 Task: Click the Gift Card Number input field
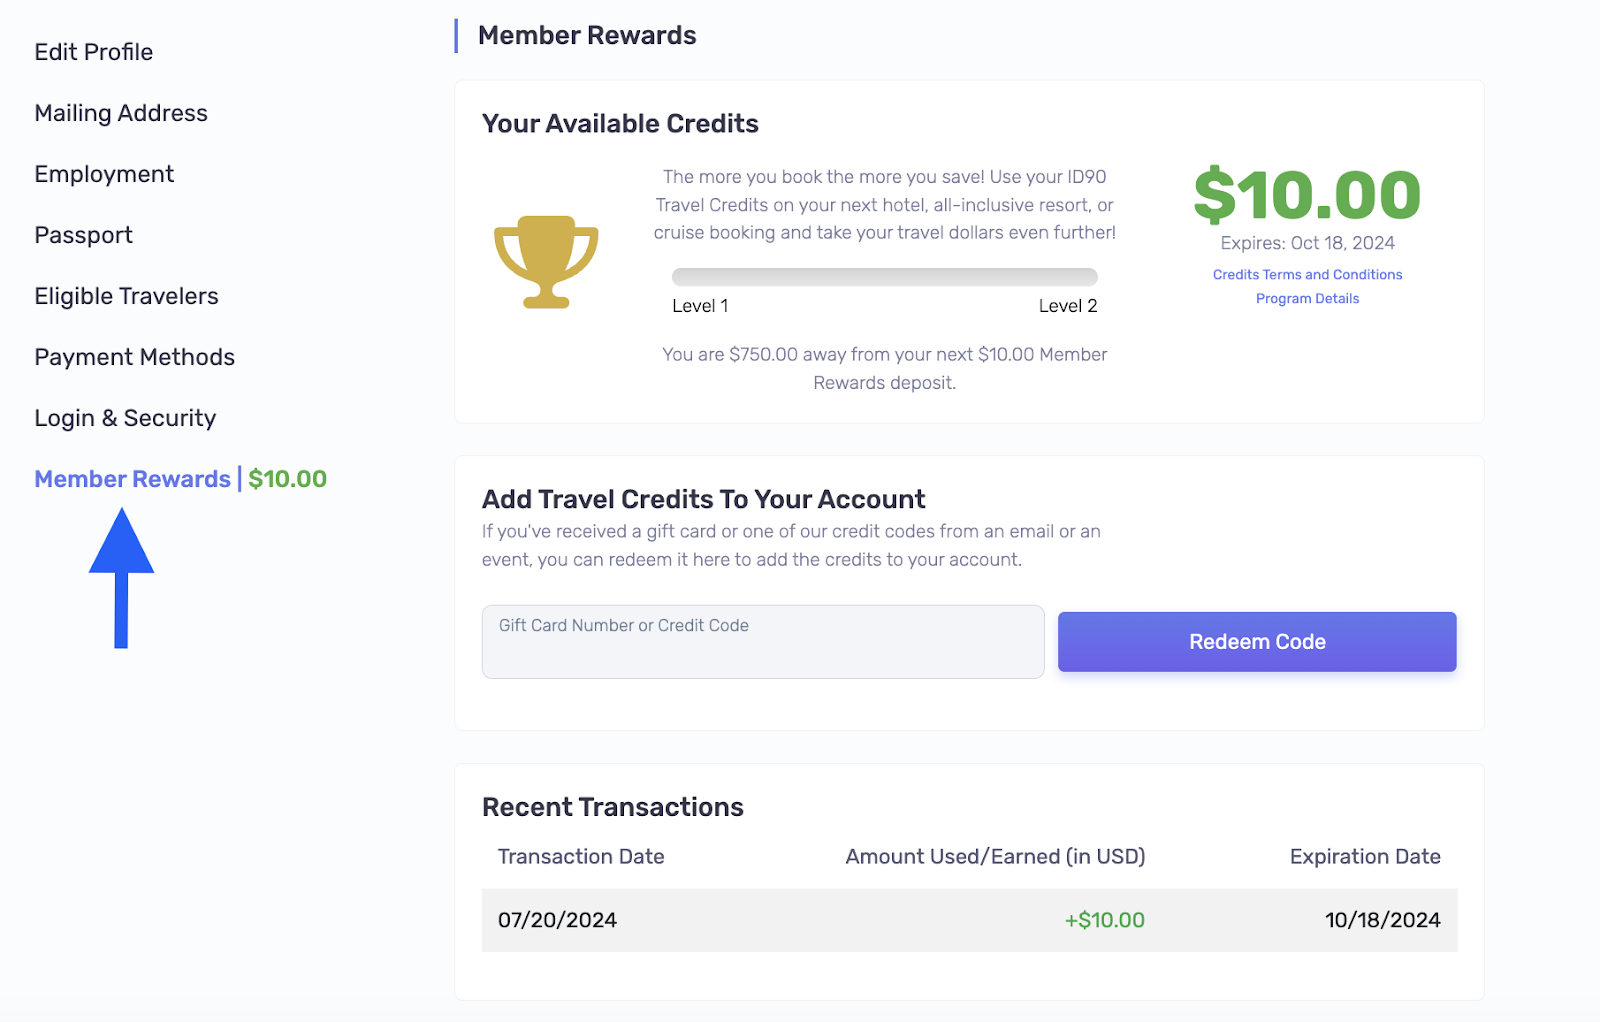[x=762, y=641]
